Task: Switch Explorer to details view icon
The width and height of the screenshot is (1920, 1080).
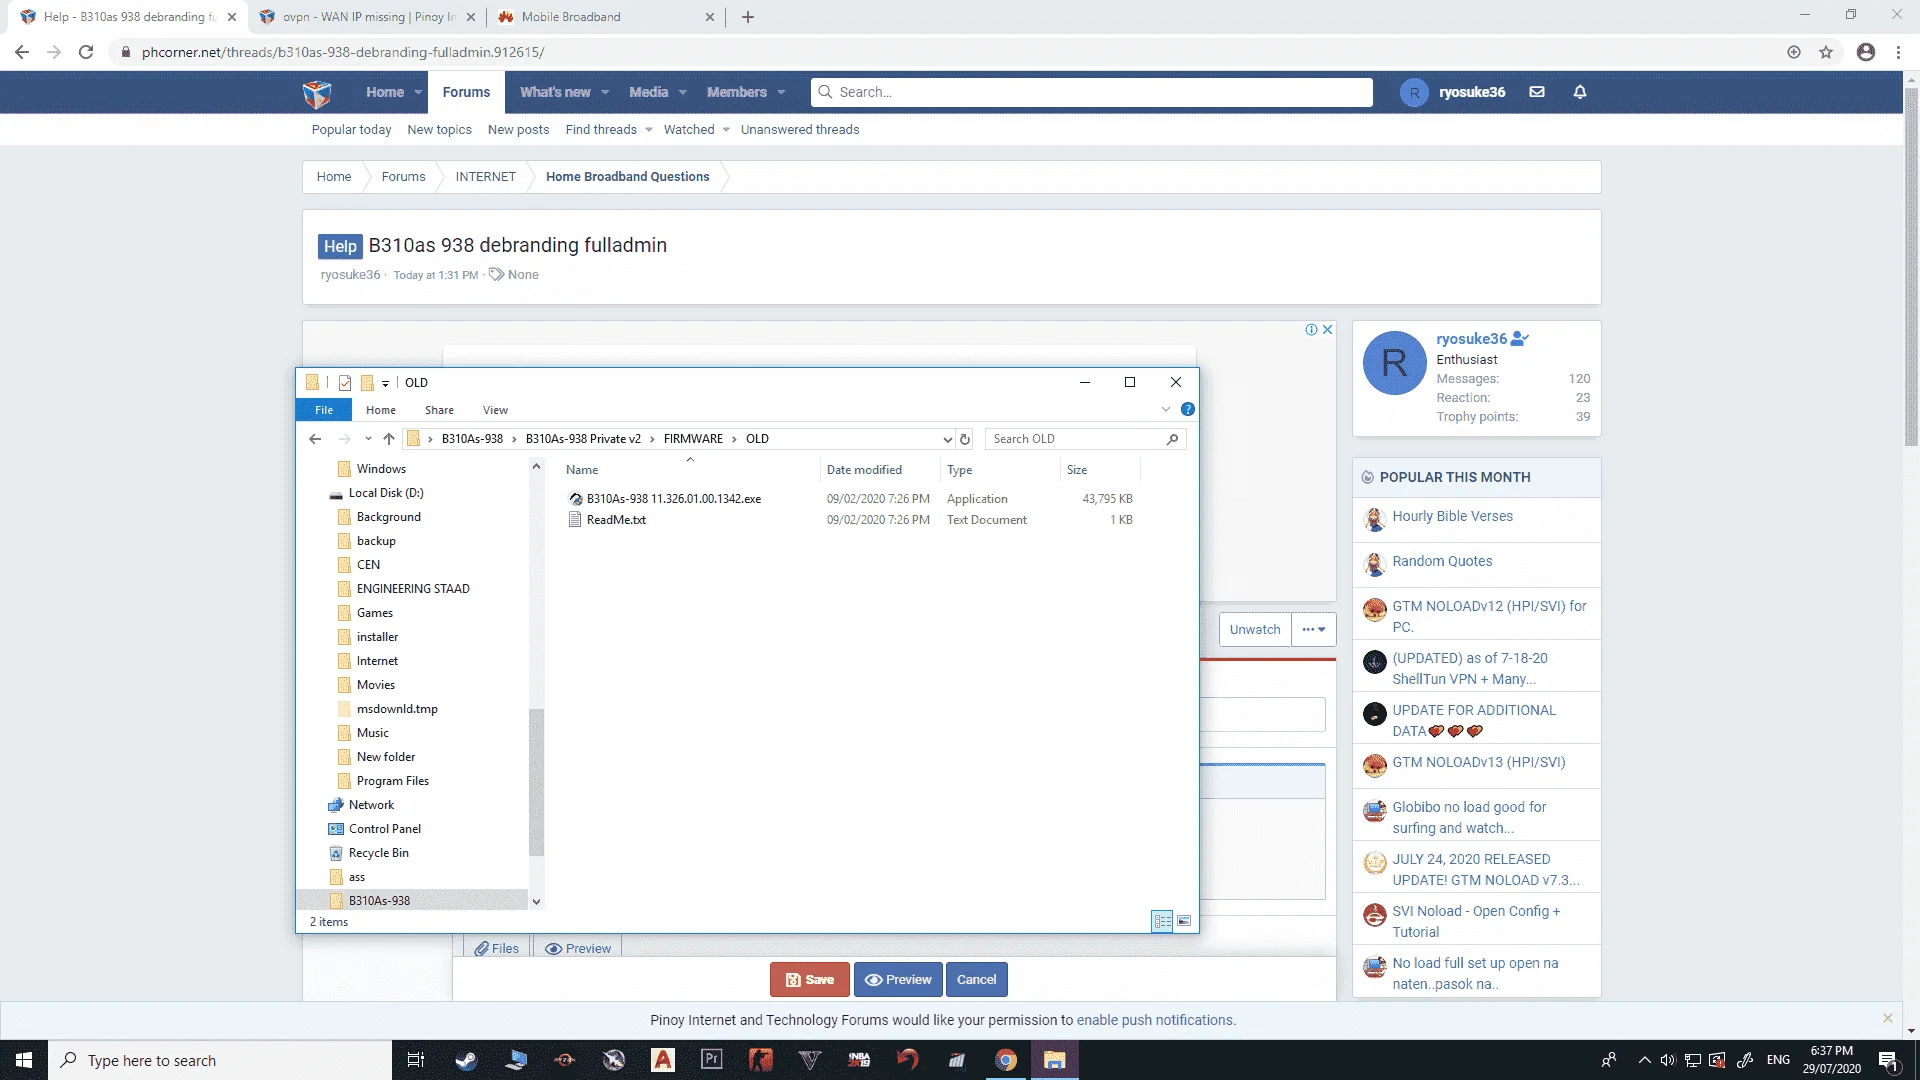Action: pos(1162,921)
